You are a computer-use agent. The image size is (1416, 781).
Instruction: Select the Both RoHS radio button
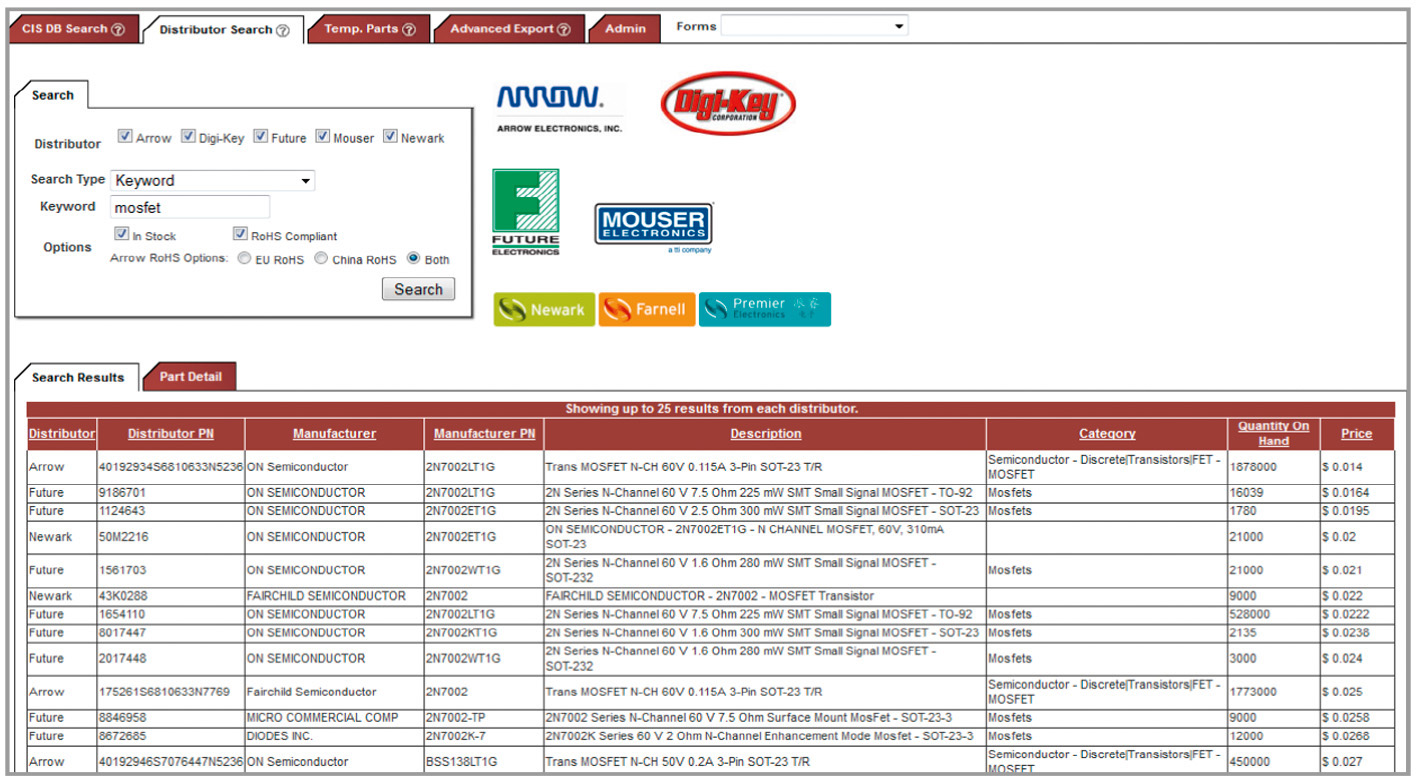[x=413, y=258]
